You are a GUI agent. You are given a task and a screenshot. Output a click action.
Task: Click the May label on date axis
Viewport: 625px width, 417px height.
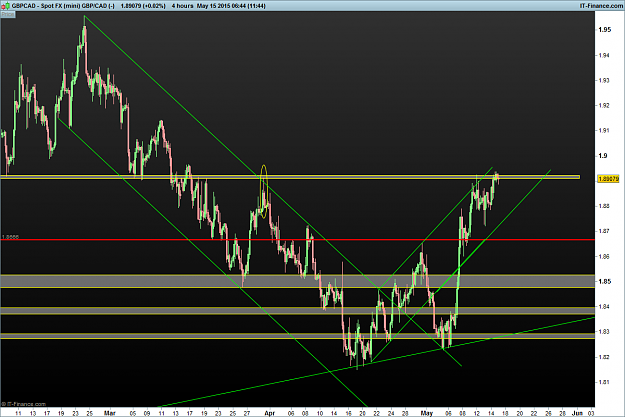pos(426,413)
